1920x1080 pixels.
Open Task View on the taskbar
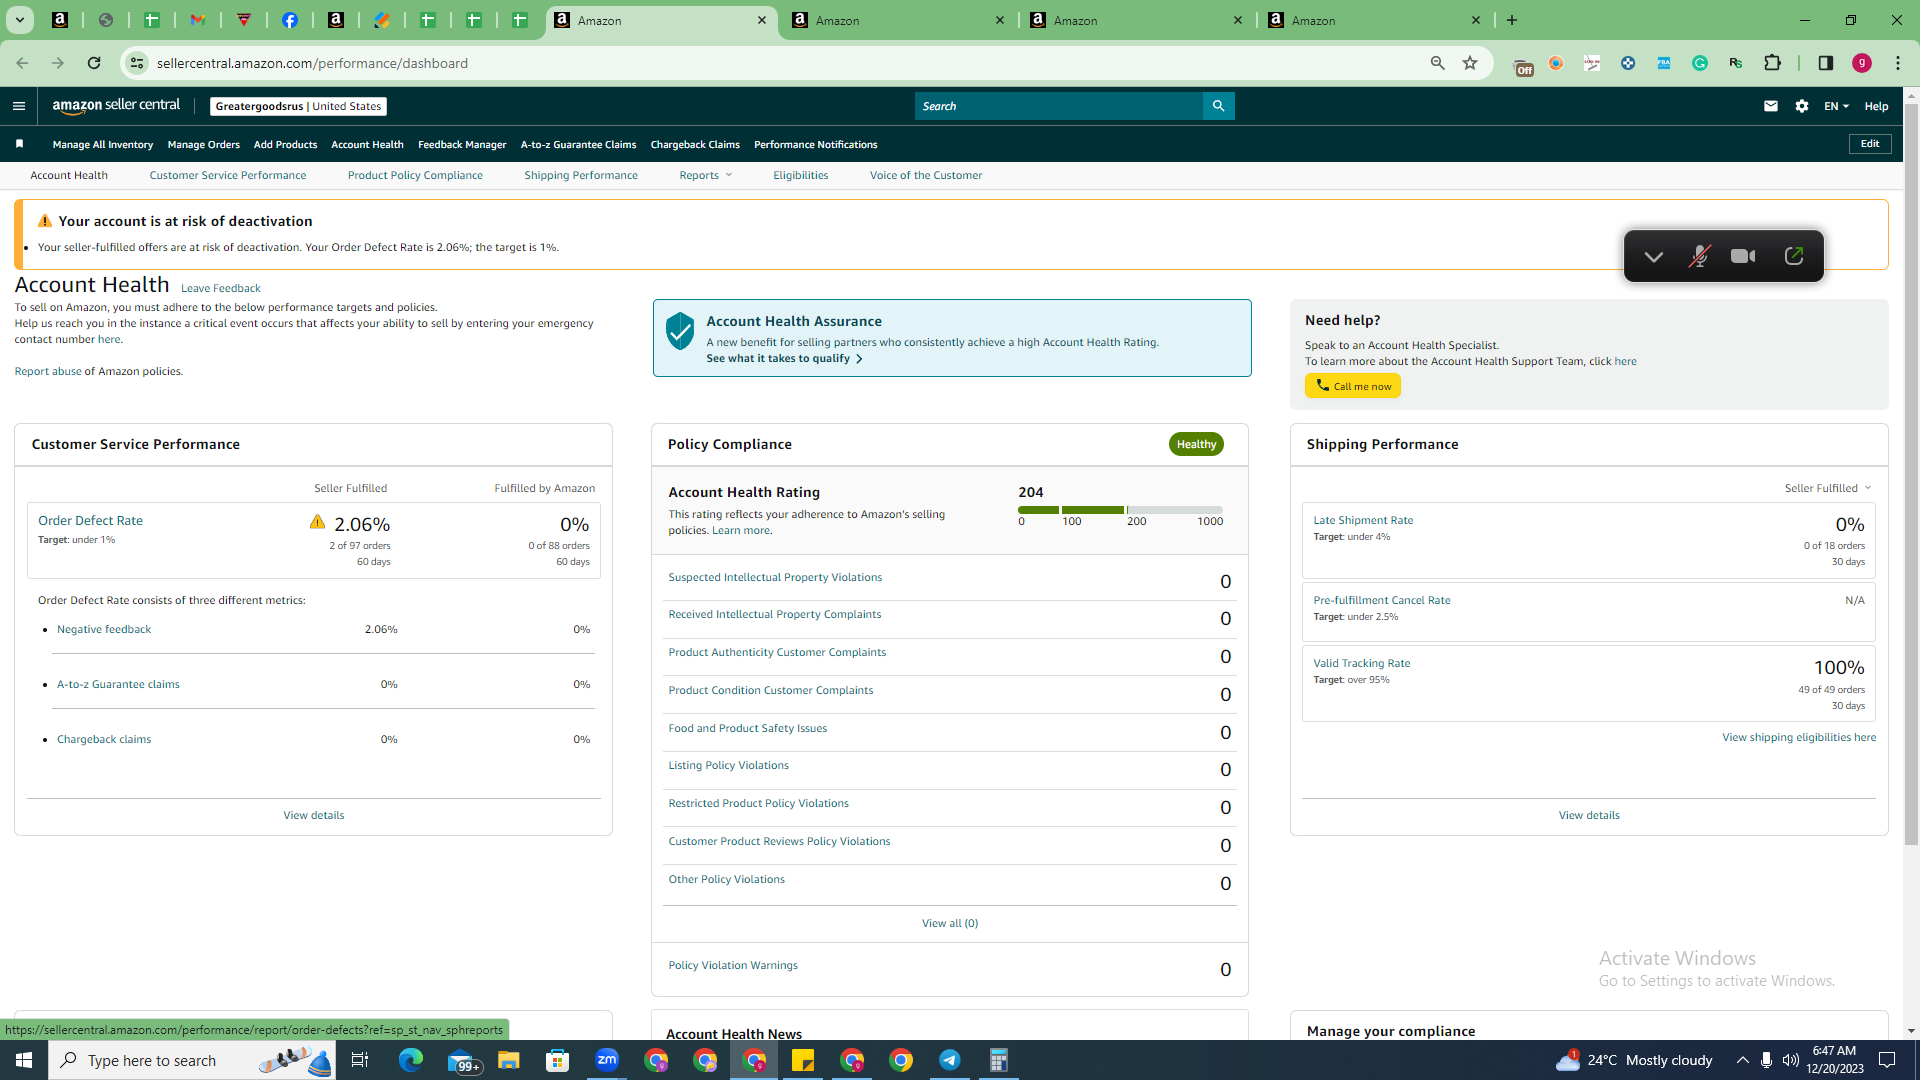[x=360, y=1060]
